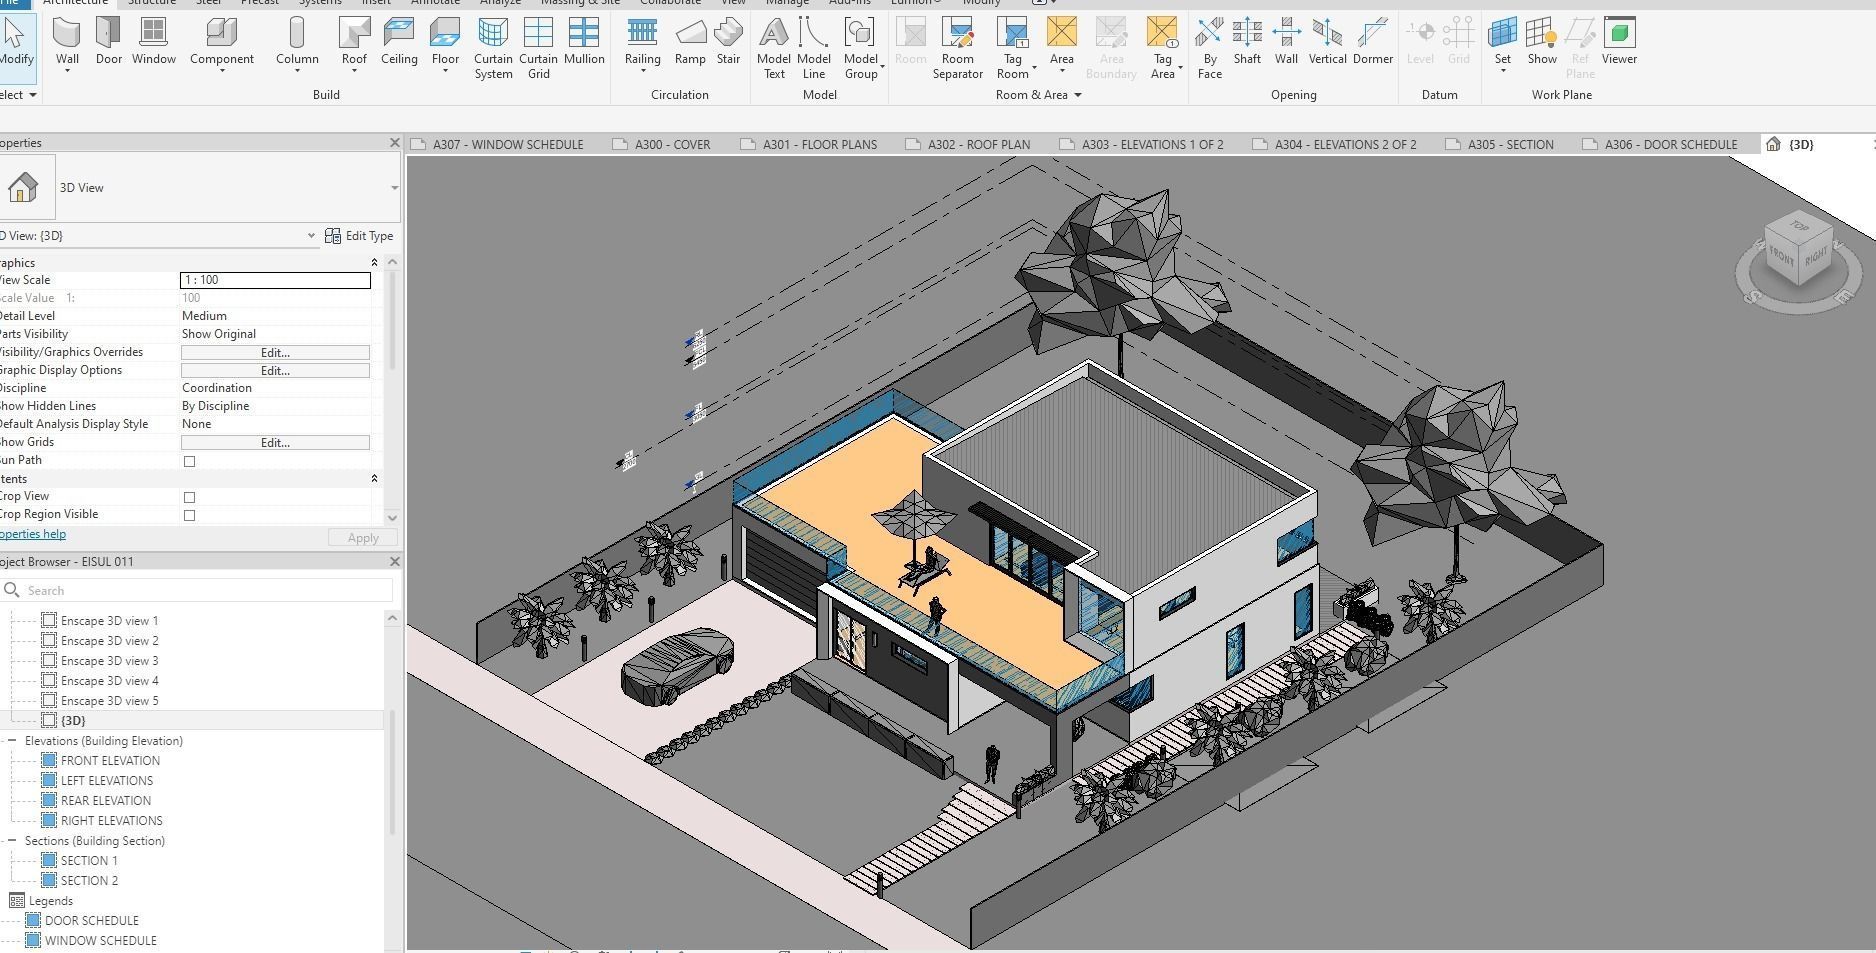Select the Curtain System tool

493,49
